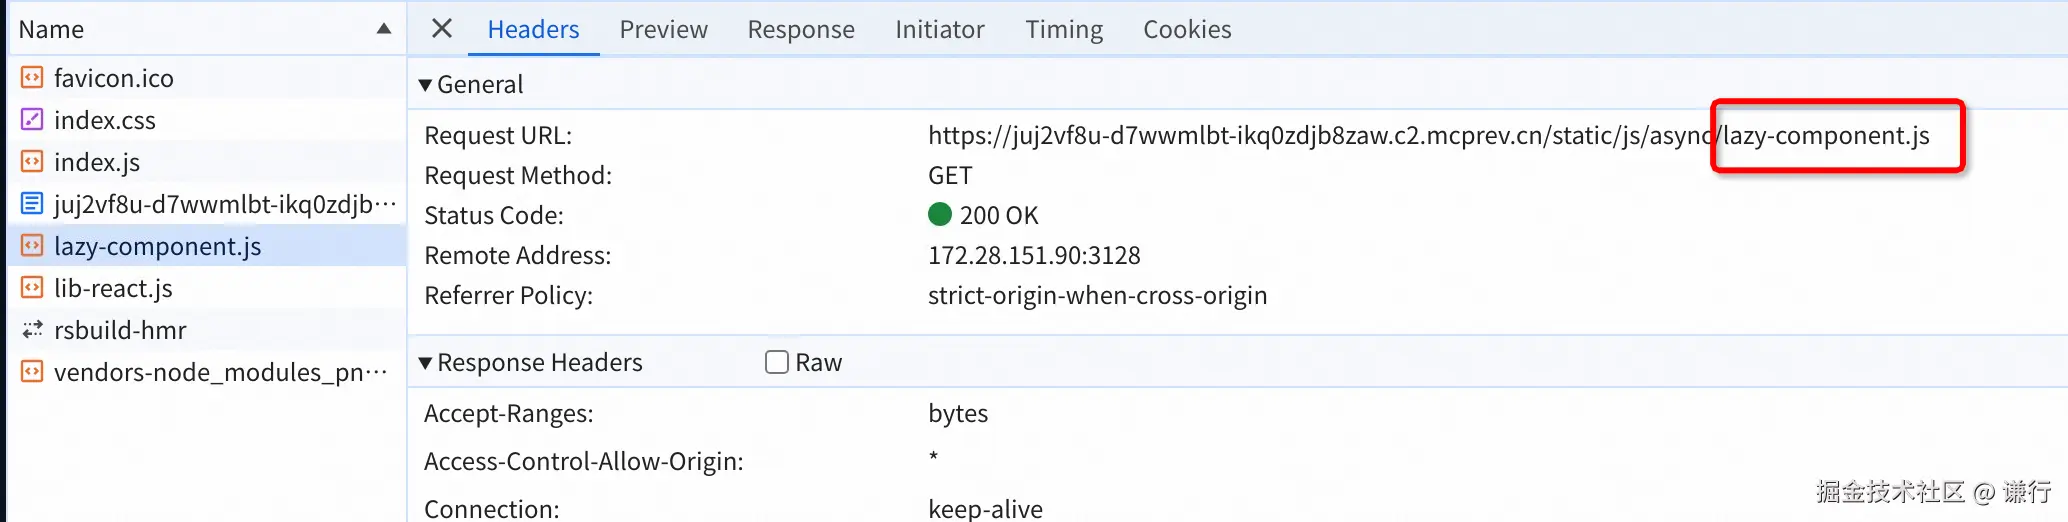
Task: Collapse the Response Headers section
Action: pyautogui.click(x=426, y=363)
